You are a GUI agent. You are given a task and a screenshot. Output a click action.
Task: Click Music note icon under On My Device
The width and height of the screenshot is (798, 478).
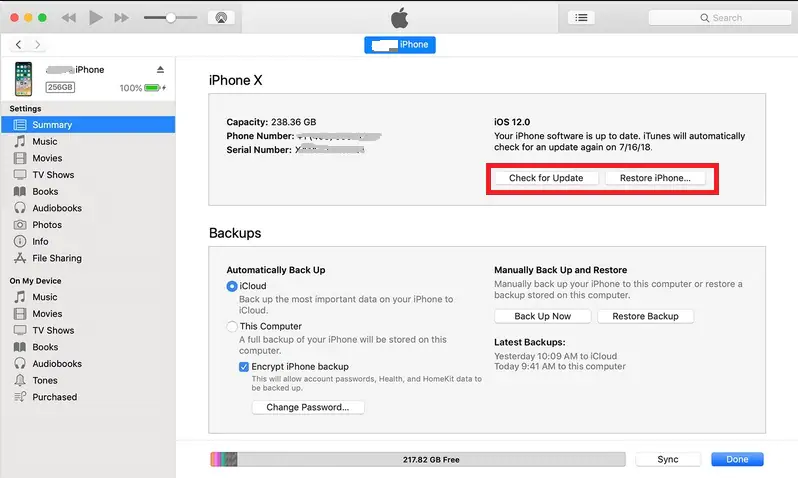[x=20, y=297]
